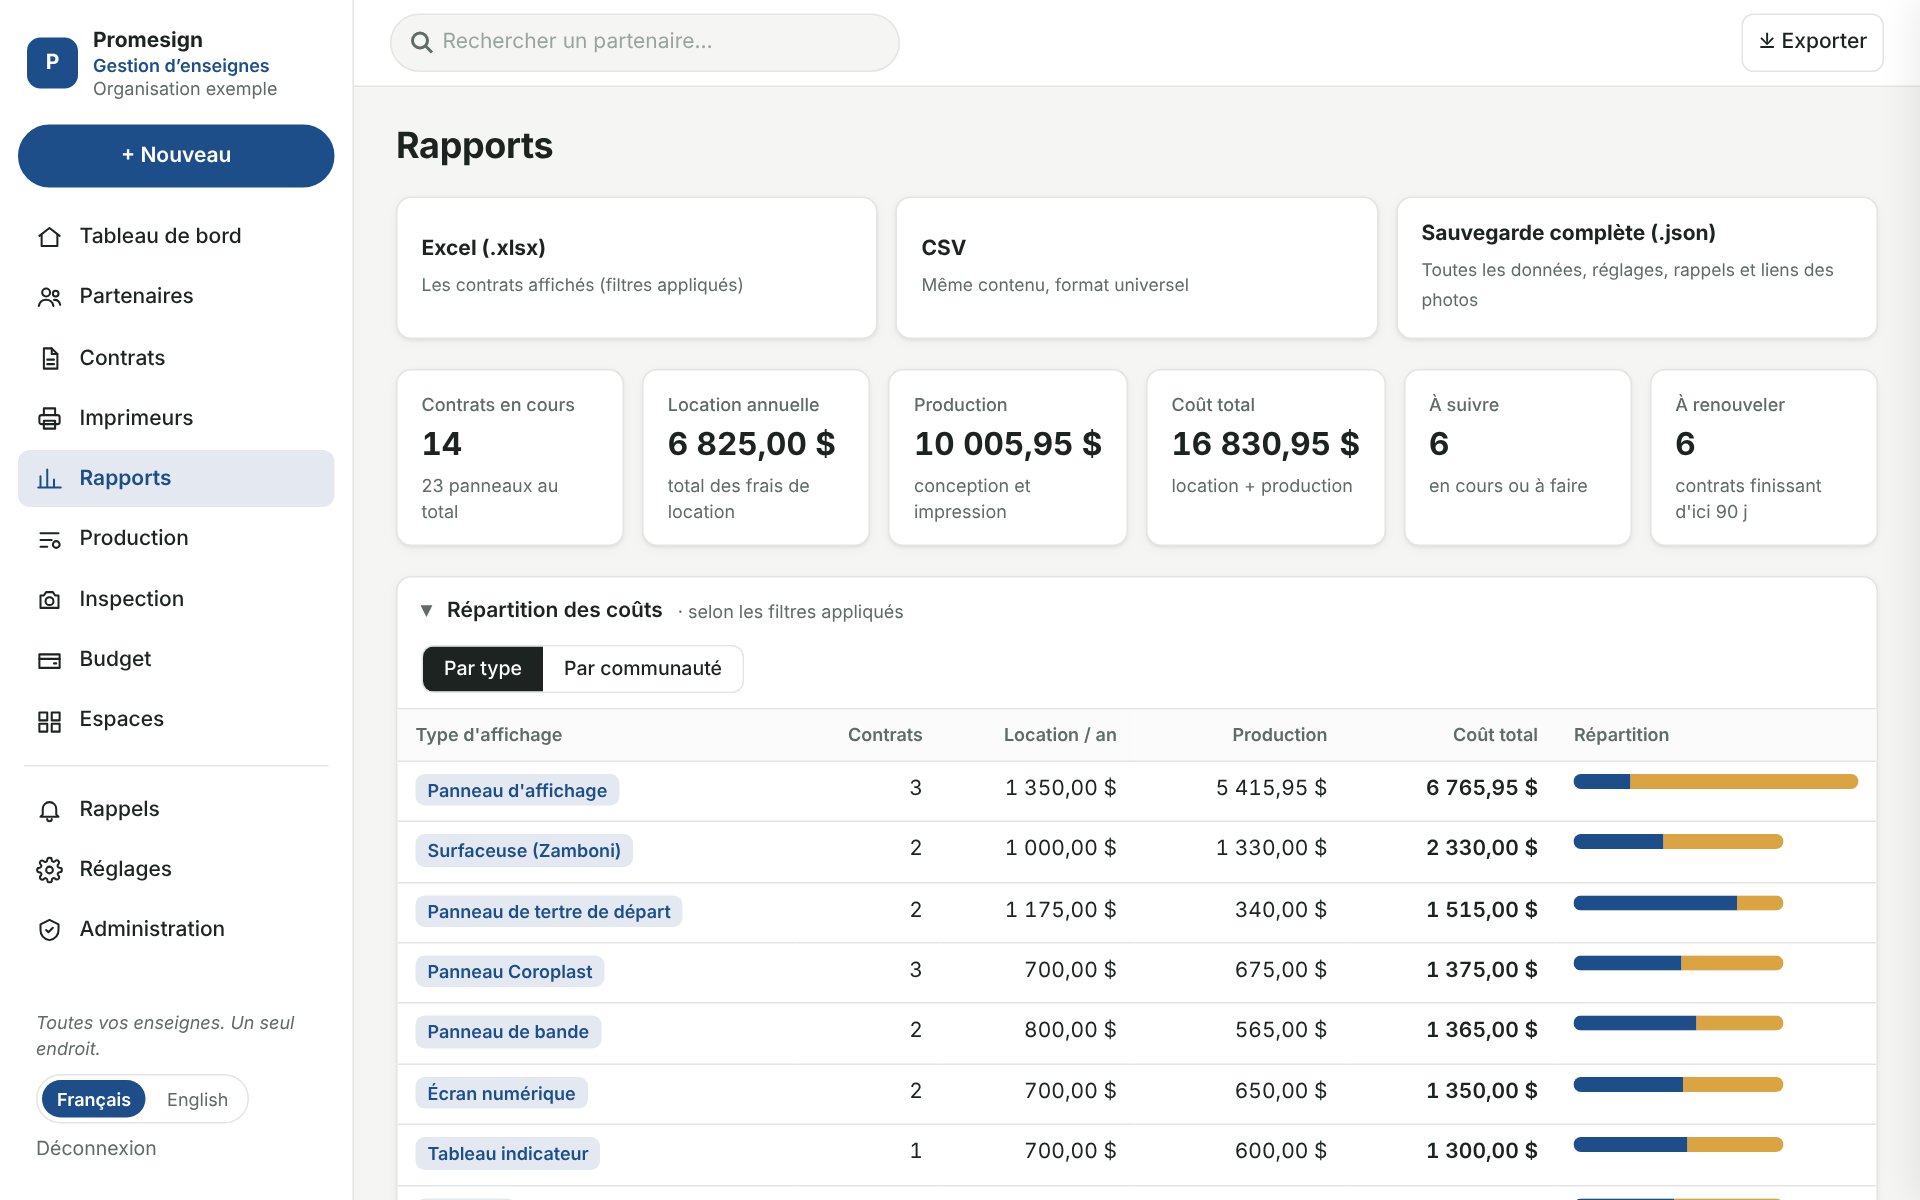Switch language to English
1920x1200 pixels.
[x=197, y=1099]
